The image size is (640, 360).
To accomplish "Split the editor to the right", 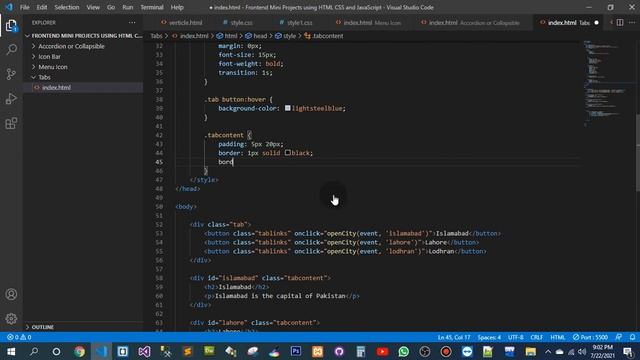I will point(620,22).
